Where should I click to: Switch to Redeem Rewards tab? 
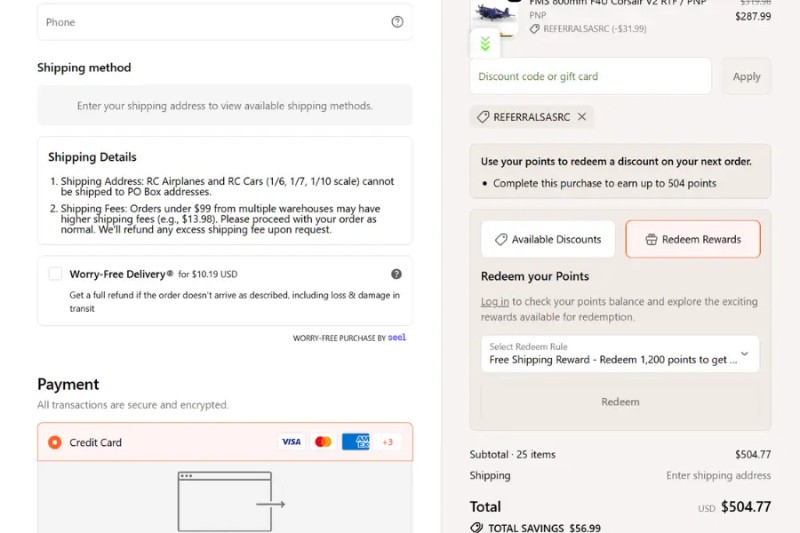(693, 239)
